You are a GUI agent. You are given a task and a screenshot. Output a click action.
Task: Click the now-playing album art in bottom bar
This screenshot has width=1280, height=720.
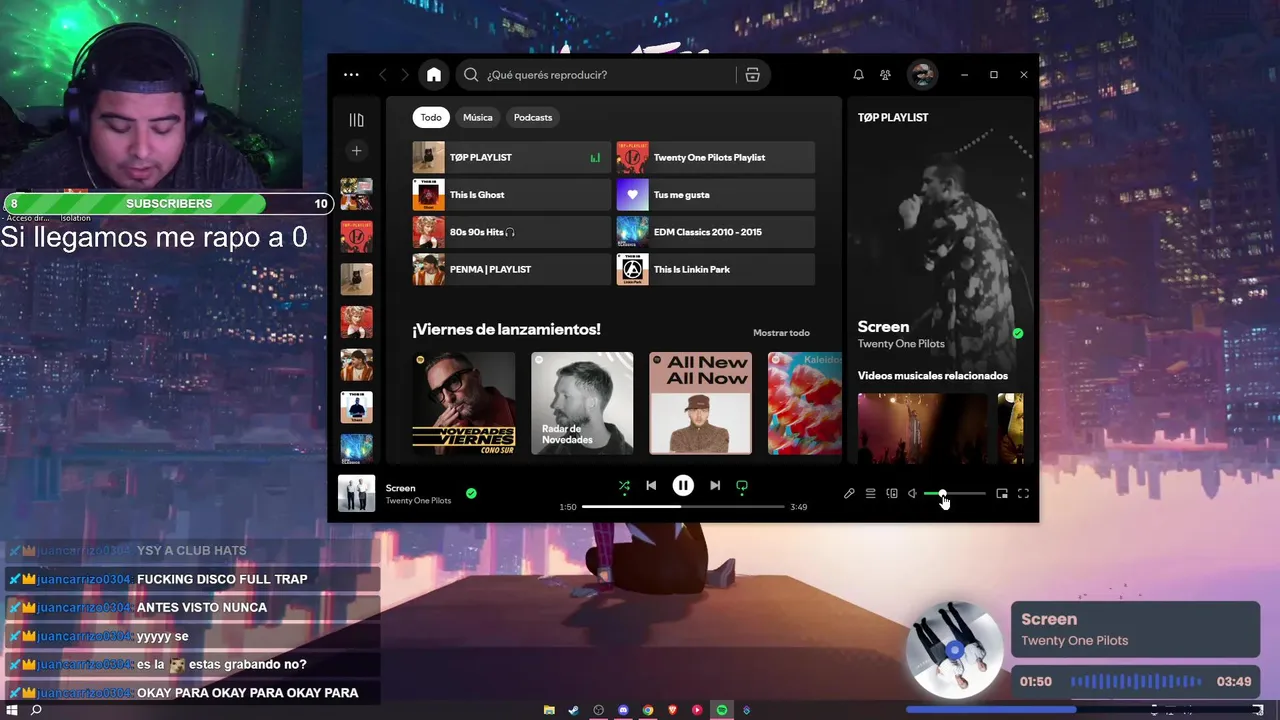tap(356, 493)
